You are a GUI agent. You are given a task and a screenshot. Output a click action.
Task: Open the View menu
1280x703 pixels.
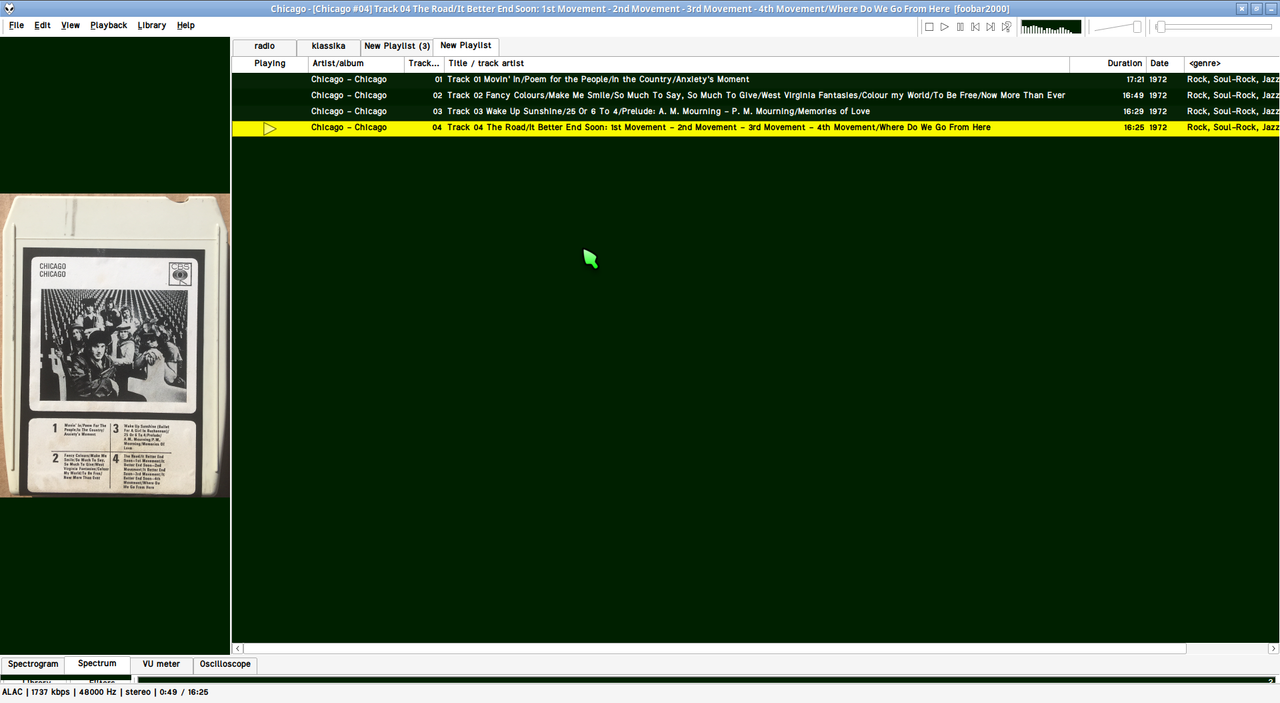[x=70, y=25]
